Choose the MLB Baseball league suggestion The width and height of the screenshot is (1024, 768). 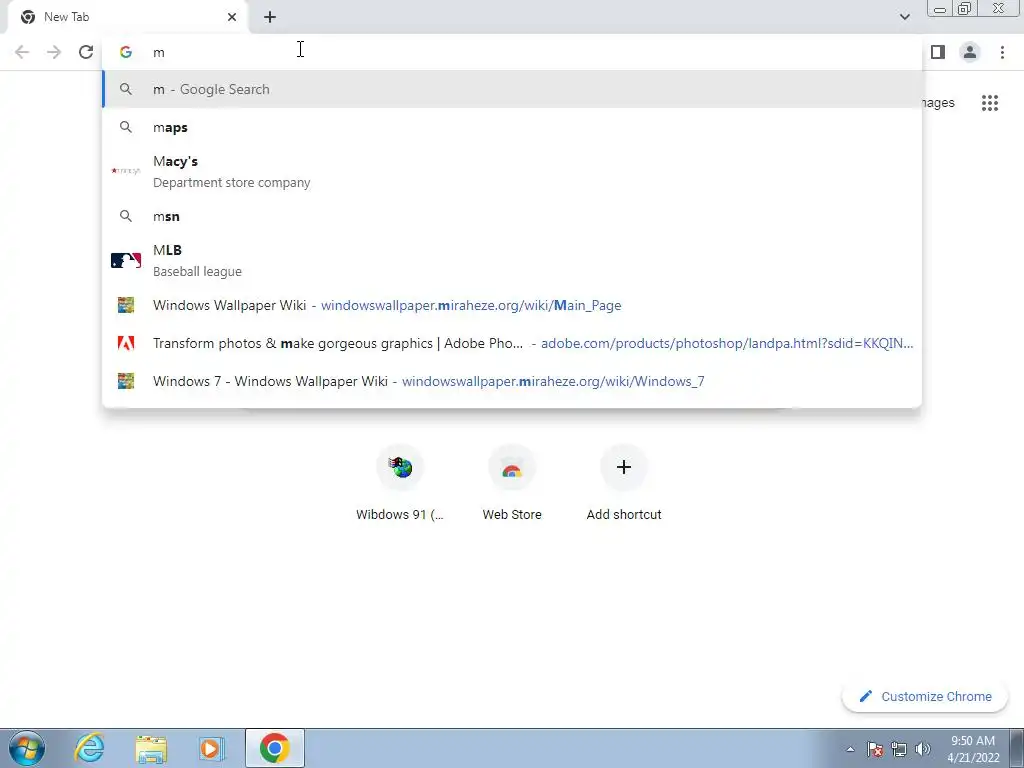[x=513, y=261]
